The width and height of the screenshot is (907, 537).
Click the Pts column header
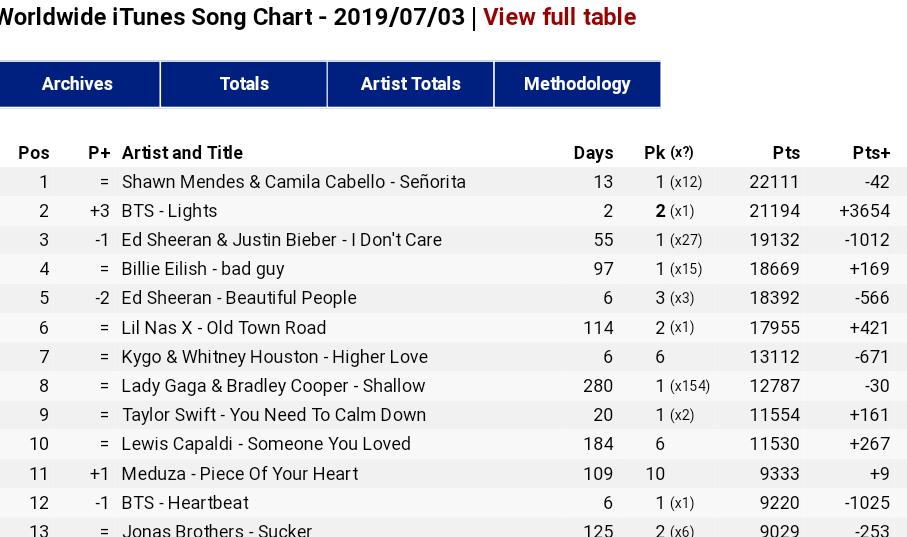786,153
